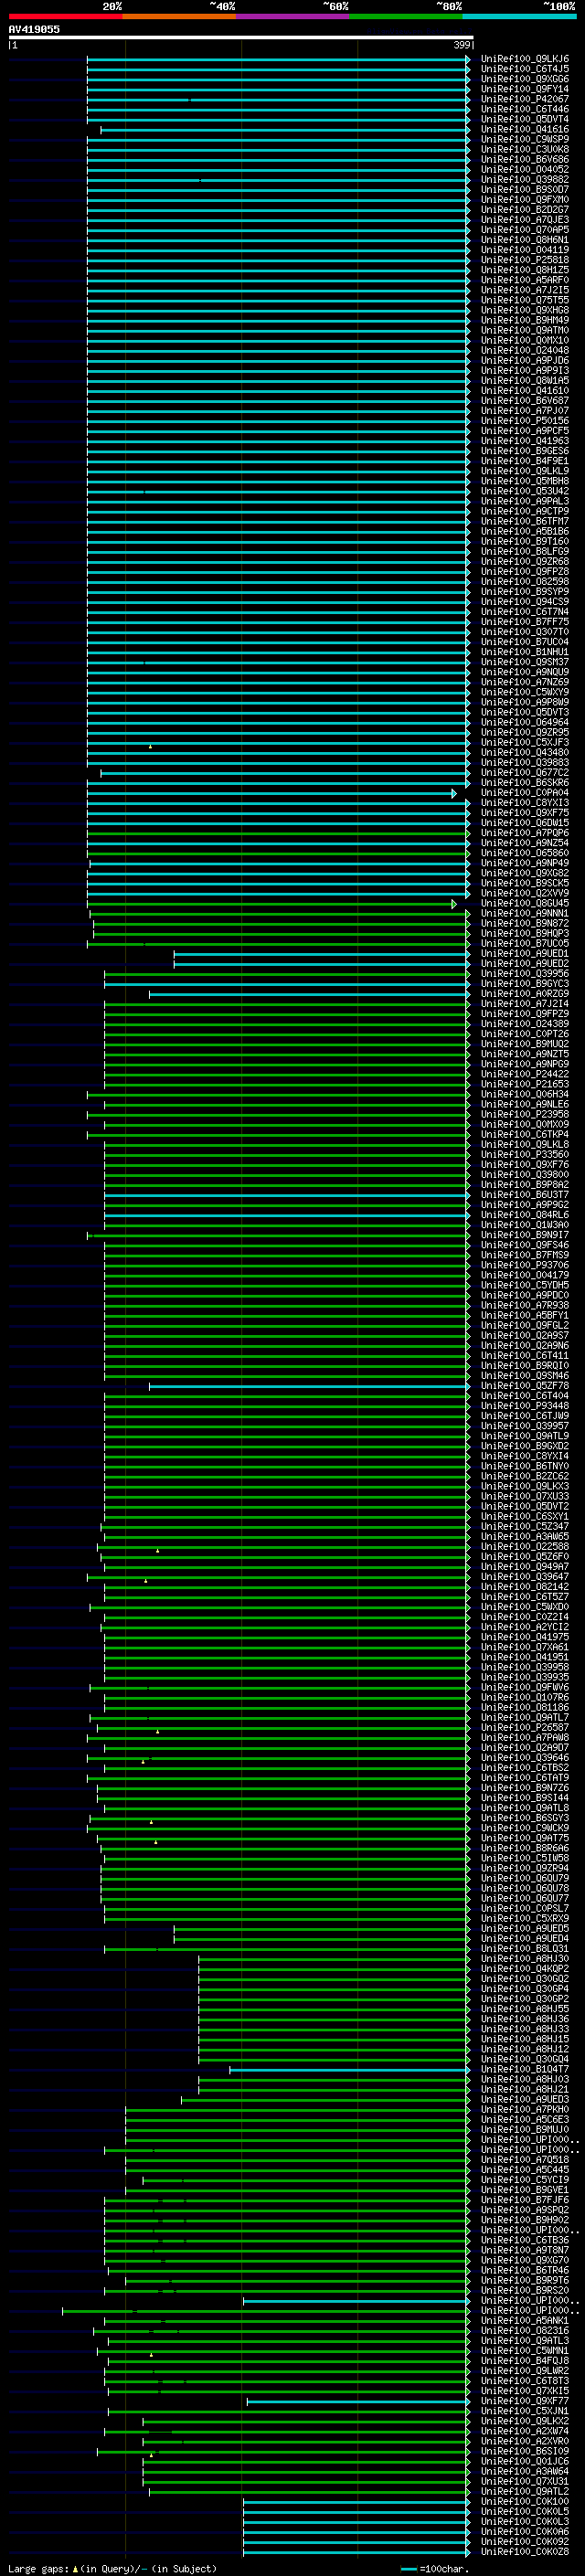Select the UniRef100_Q41963 row label
The height and width of the screenshot is (2576, 585).
click(525, 441)
